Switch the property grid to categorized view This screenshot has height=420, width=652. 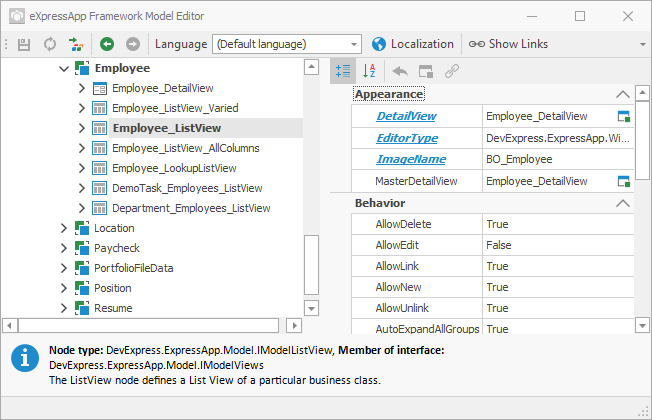[343, 71]
